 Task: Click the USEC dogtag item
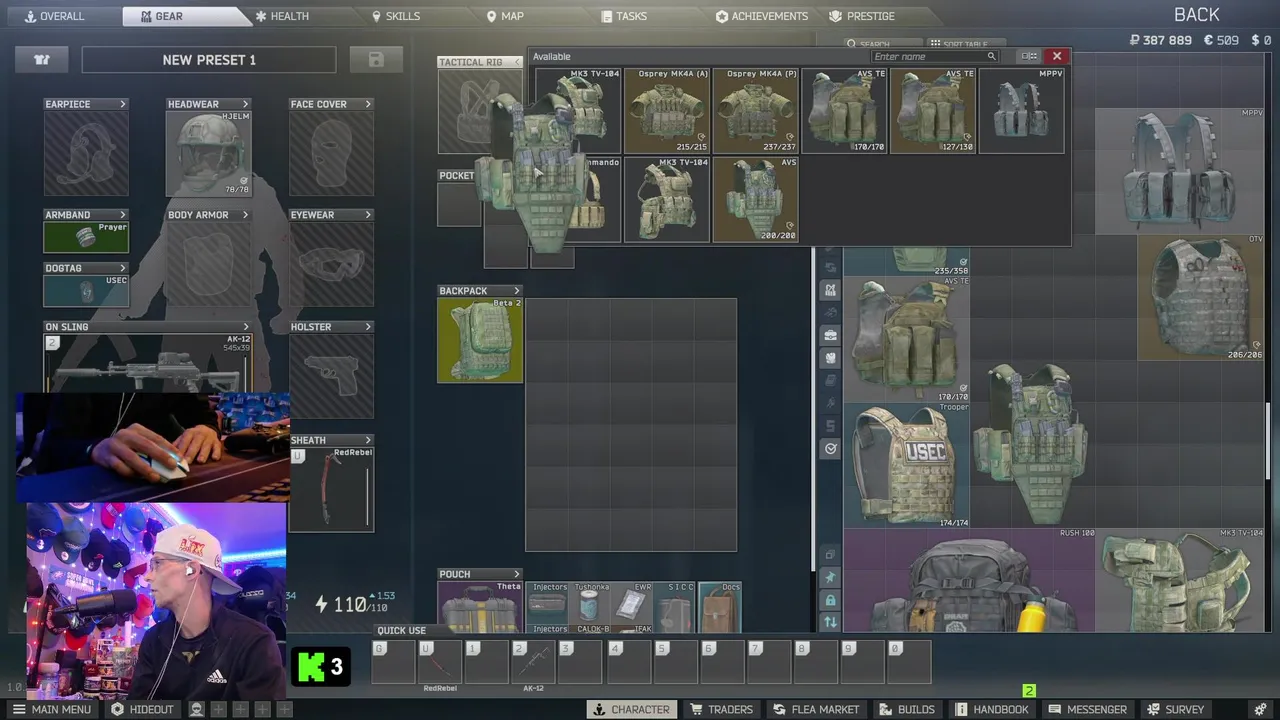86,290
